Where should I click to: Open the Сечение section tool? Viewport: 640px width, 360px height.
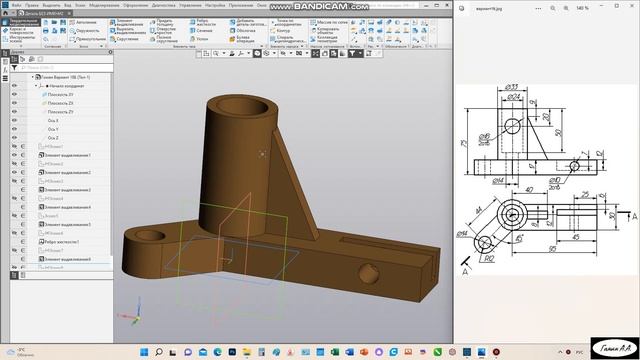click(201, 31)
